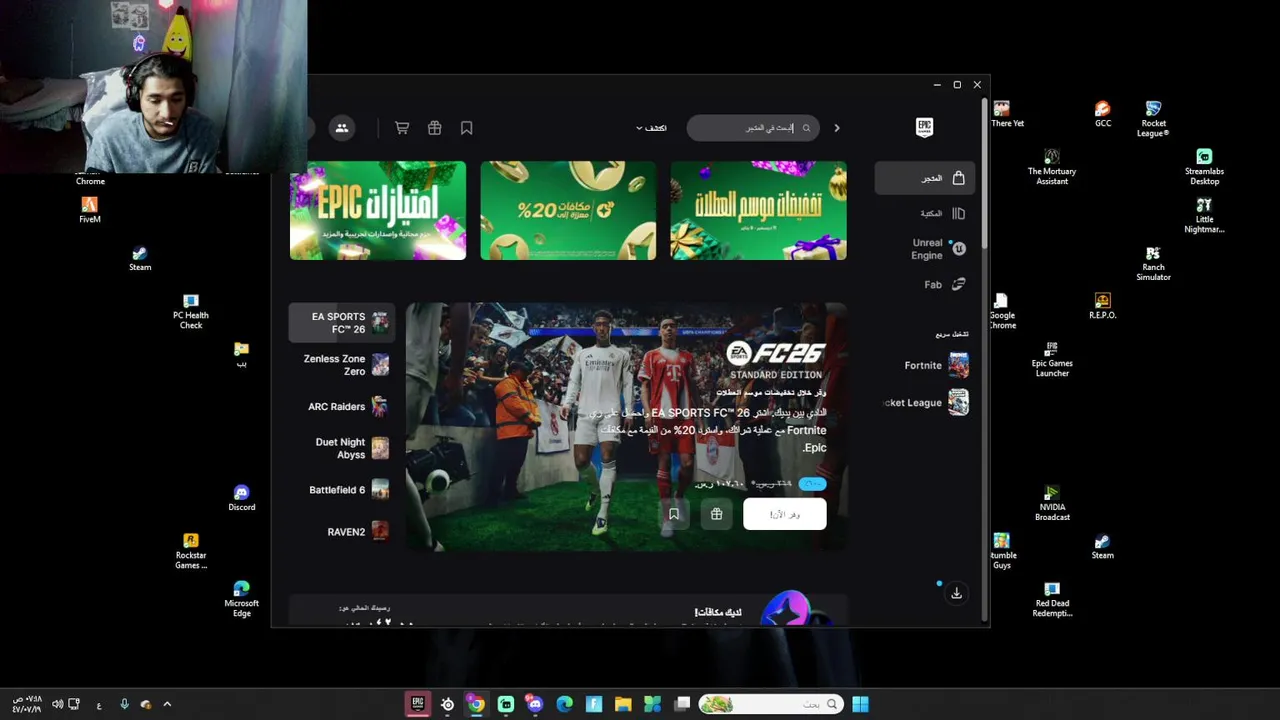The image size is (1280, 720).
Task: Open Stumble Guys desktop shortcut
Action: tap(1002, 551)
